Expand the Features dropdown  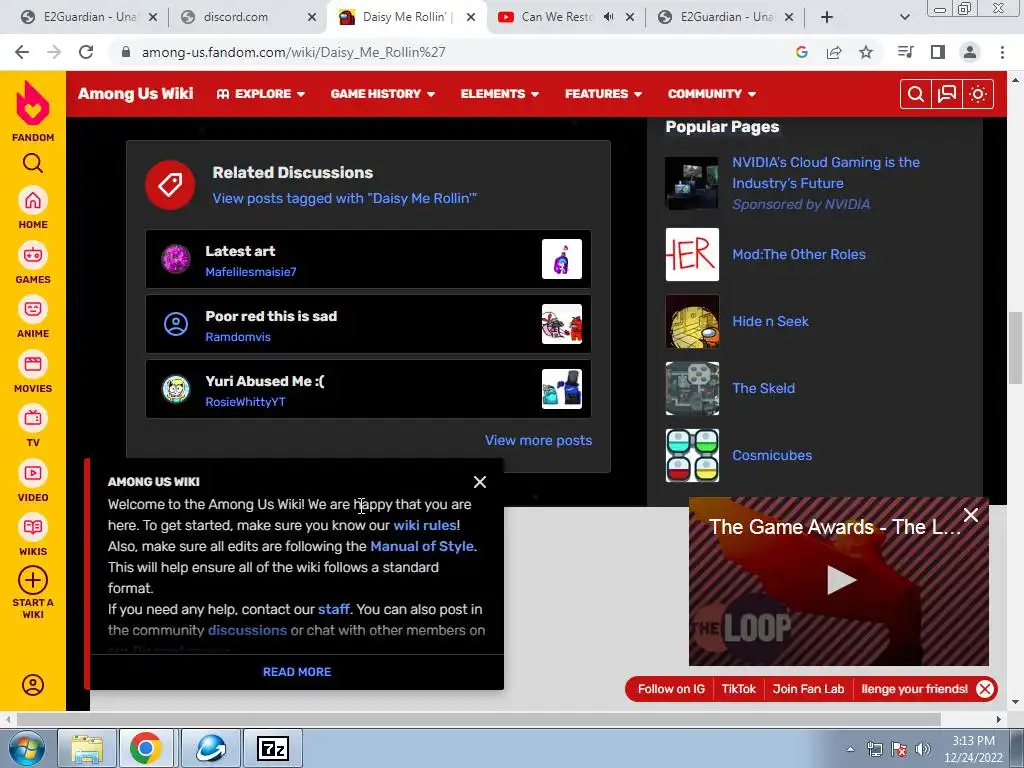603,94
